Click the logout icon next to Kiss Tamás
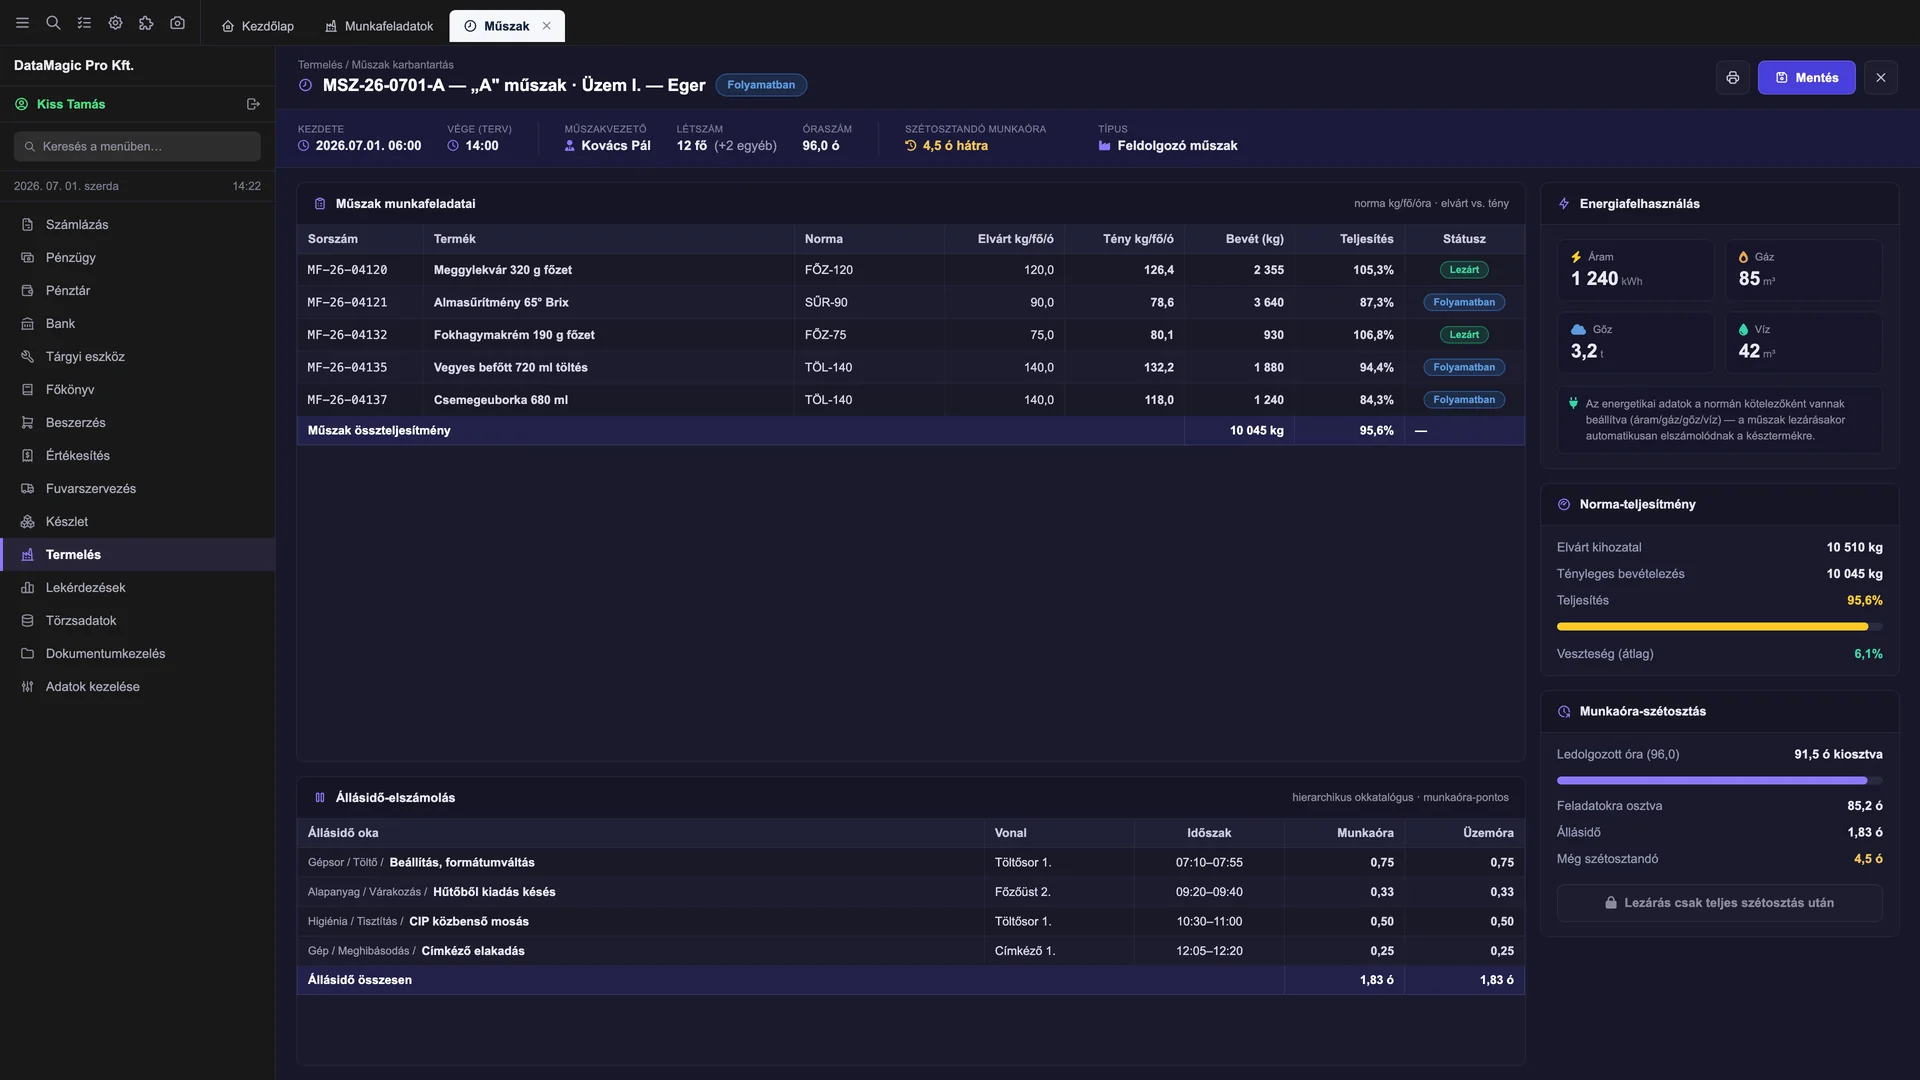The image size is (1920, 1080). click(253, 104)
